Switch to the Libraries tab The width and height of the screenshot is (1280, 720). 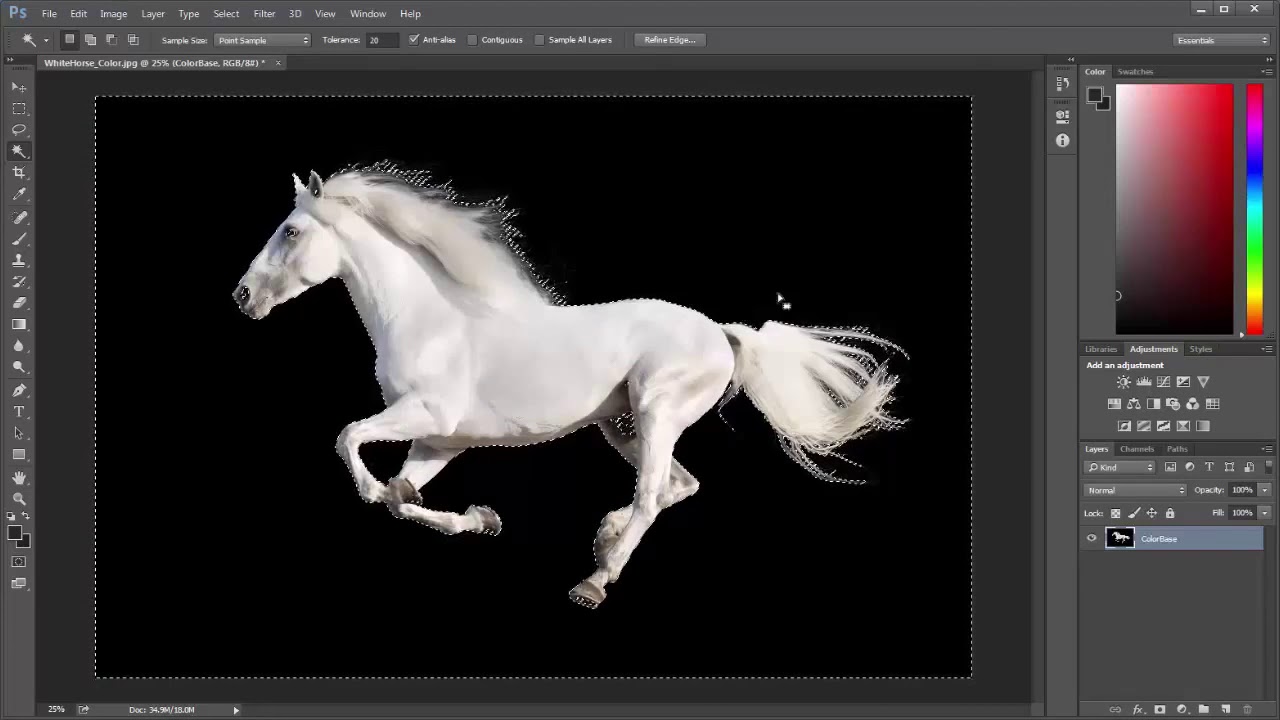point(1101,349)
